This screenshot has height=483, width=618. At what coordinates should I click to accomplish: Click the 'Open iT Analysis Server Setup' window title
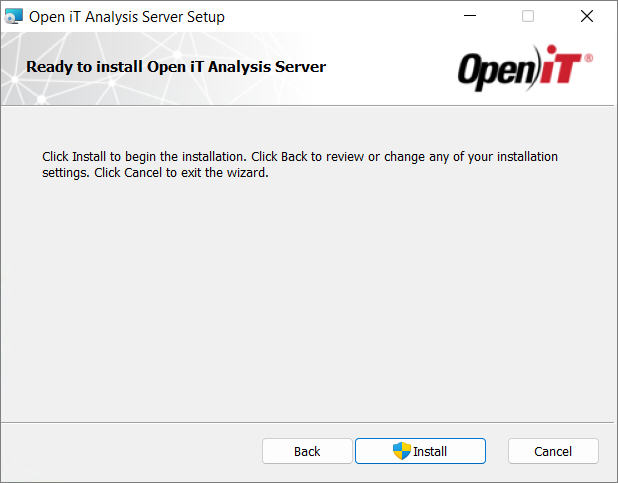[127, 17]
